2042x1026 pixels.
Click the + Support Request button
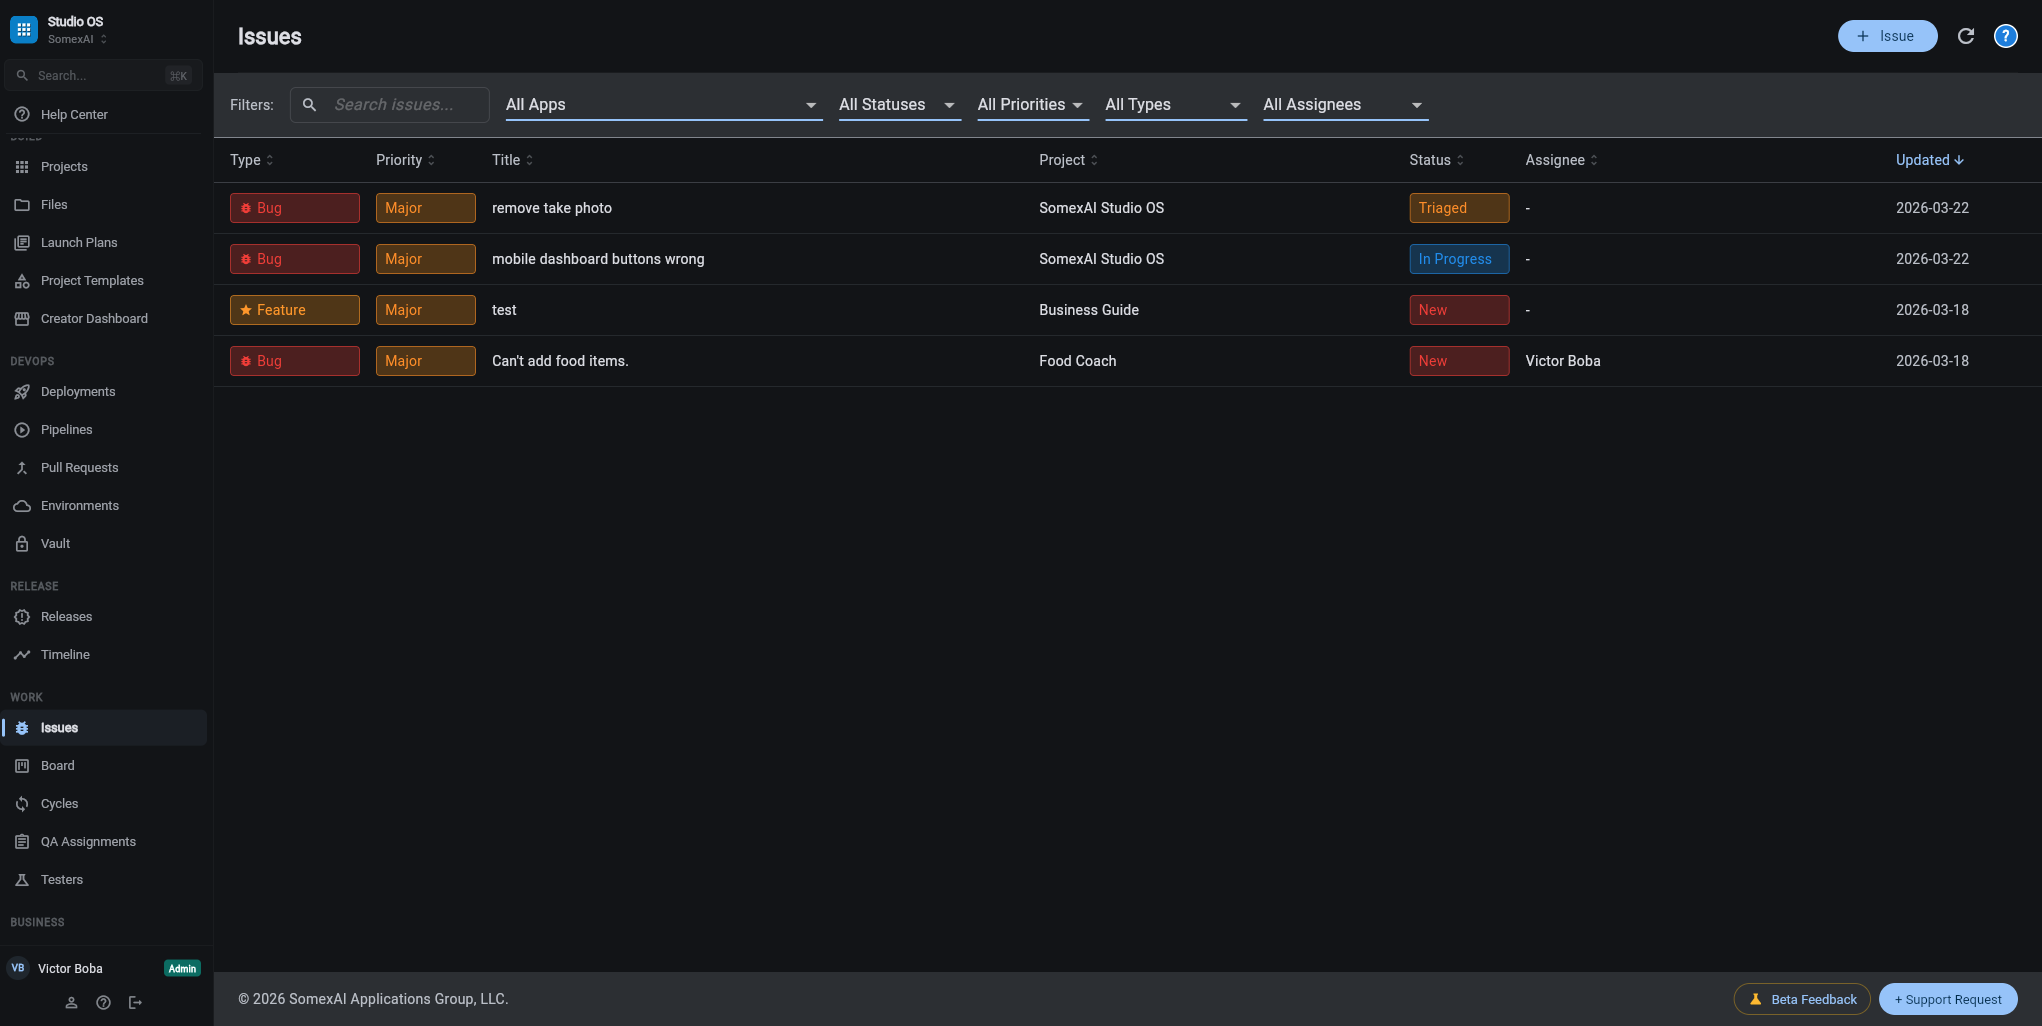click(x=1947, y=999)
